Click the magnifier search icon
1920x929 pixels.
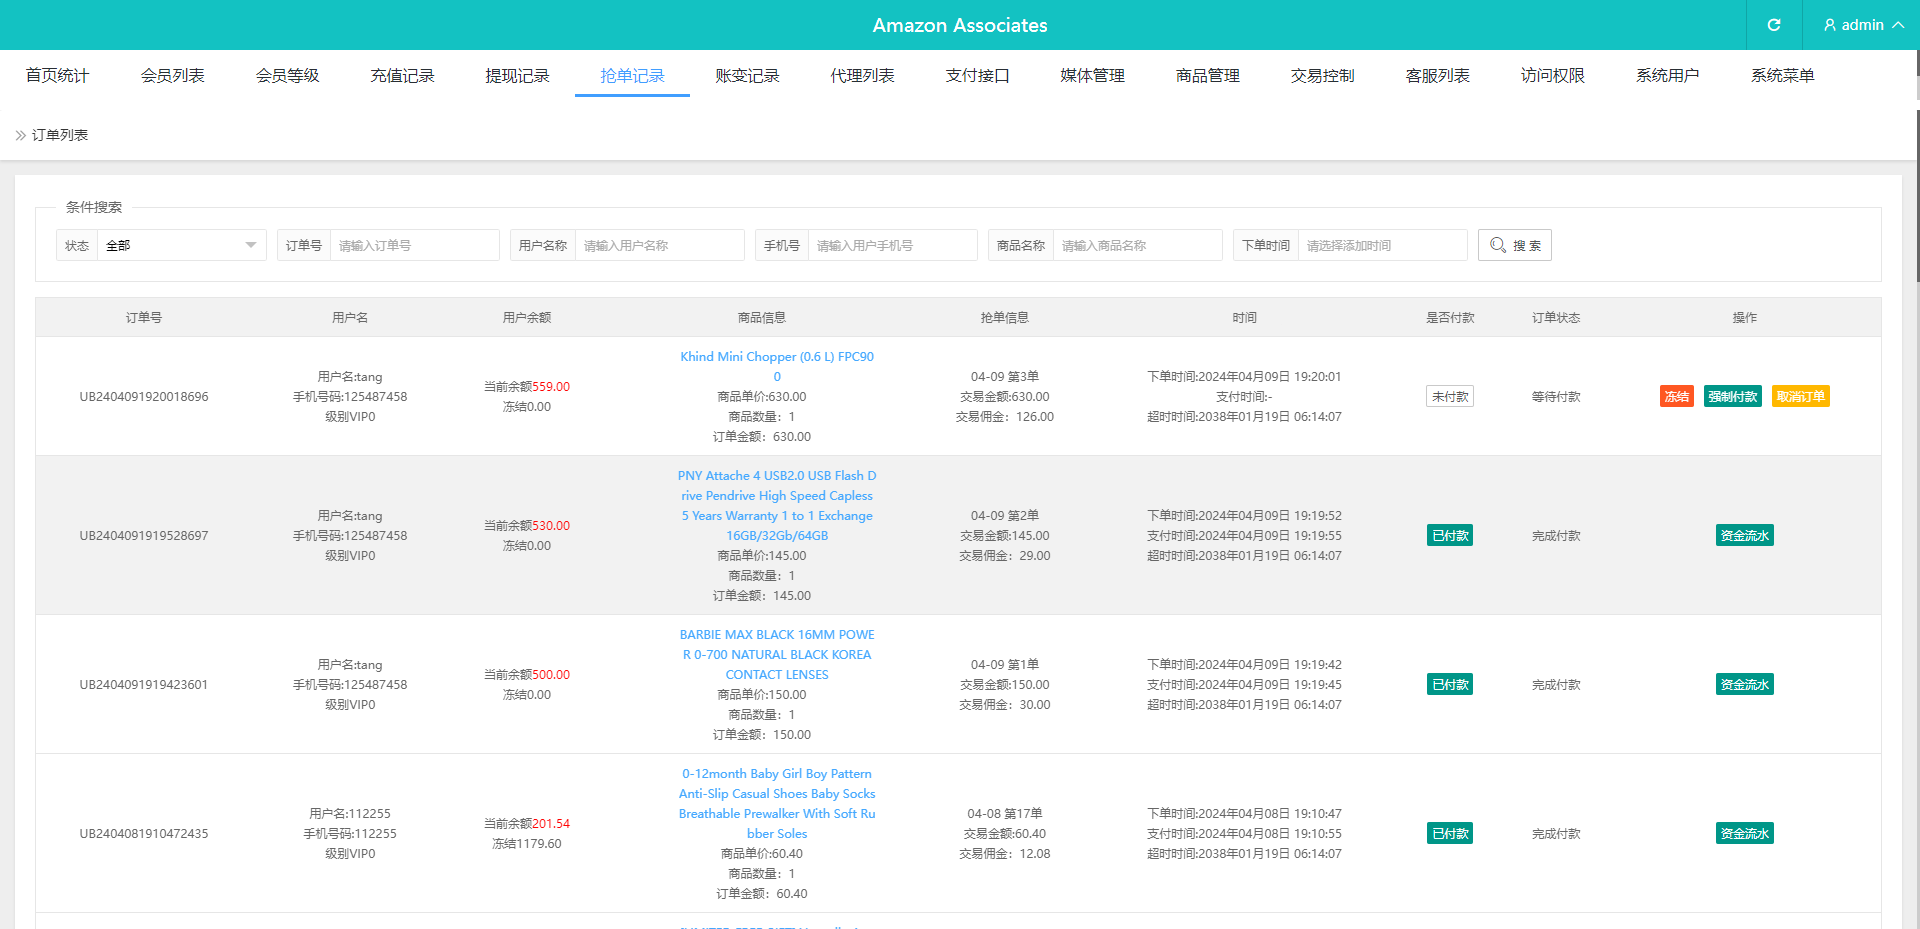click(1497, 245)
